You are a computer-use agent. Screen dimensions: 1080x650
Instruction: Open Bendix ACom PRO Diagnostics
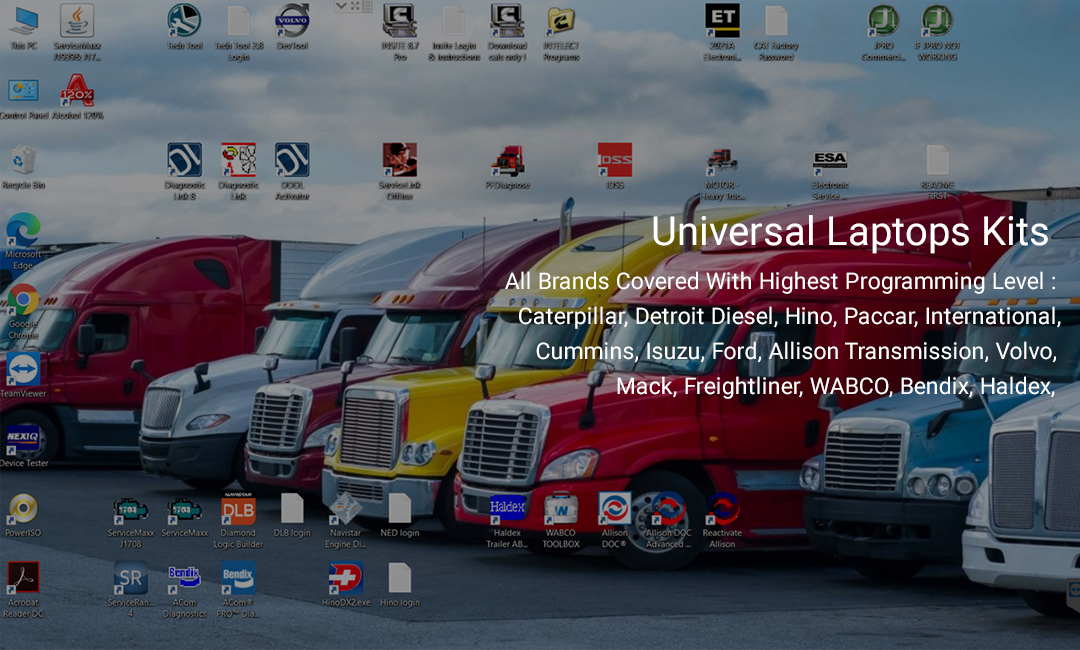238,589
